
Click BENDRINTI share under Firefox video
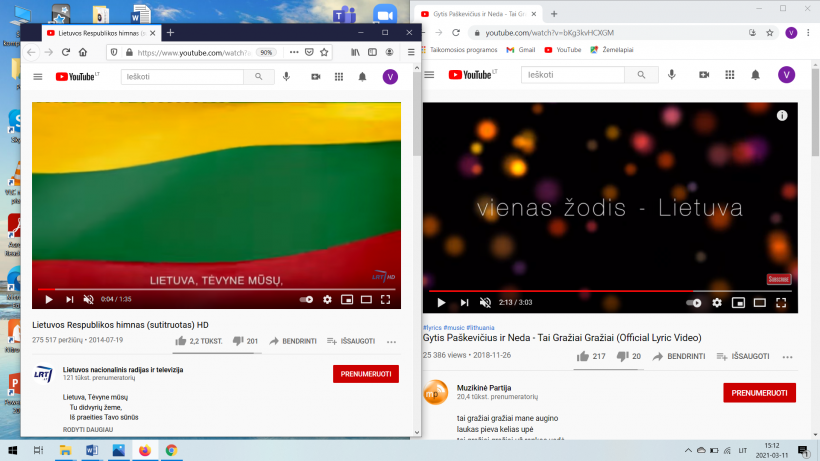pos(293,341)
